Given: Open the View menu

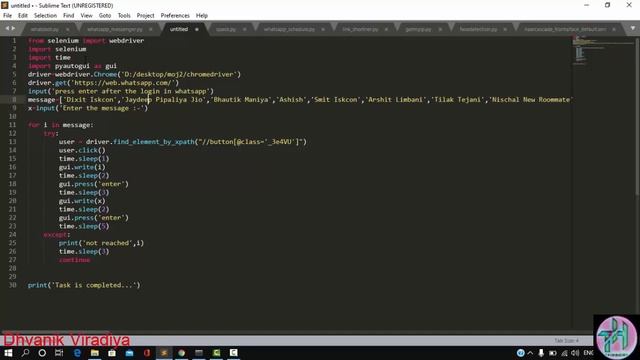Looking at the screenshot, I should click(86, 16).
